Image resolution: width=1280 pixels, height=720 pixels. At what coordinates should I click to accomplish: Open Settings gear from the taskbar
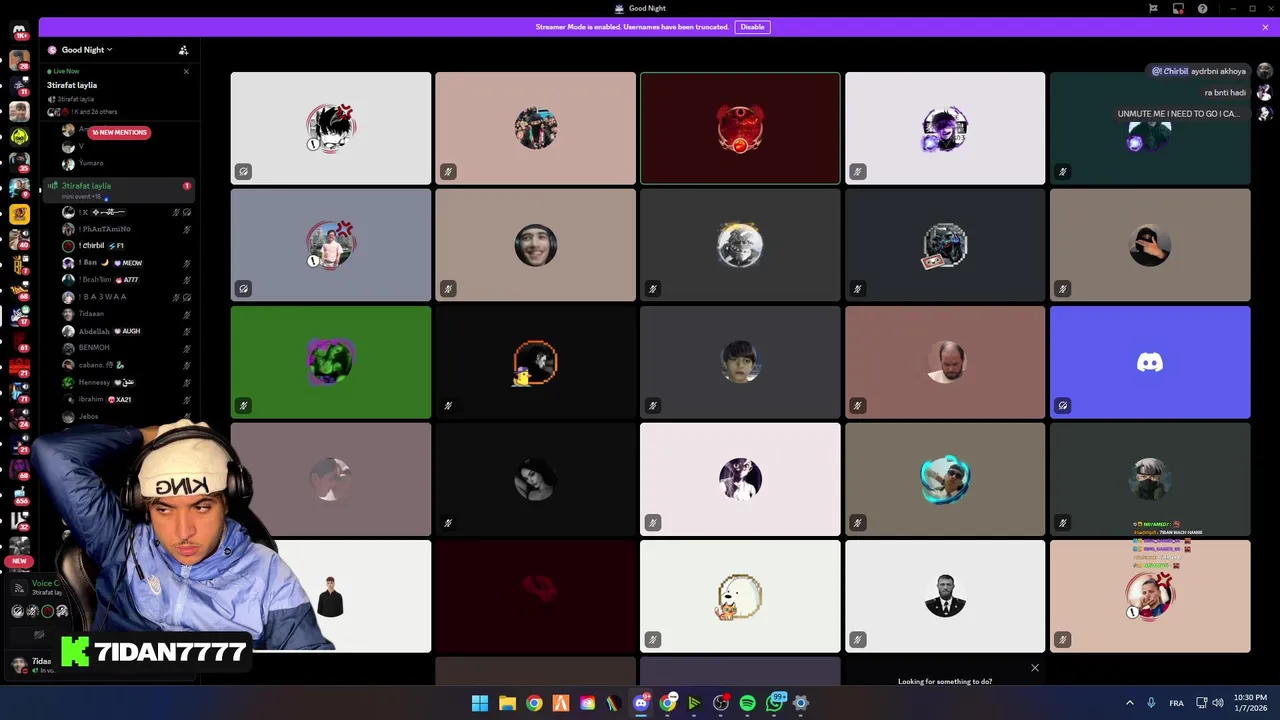(x=800, y=703)
